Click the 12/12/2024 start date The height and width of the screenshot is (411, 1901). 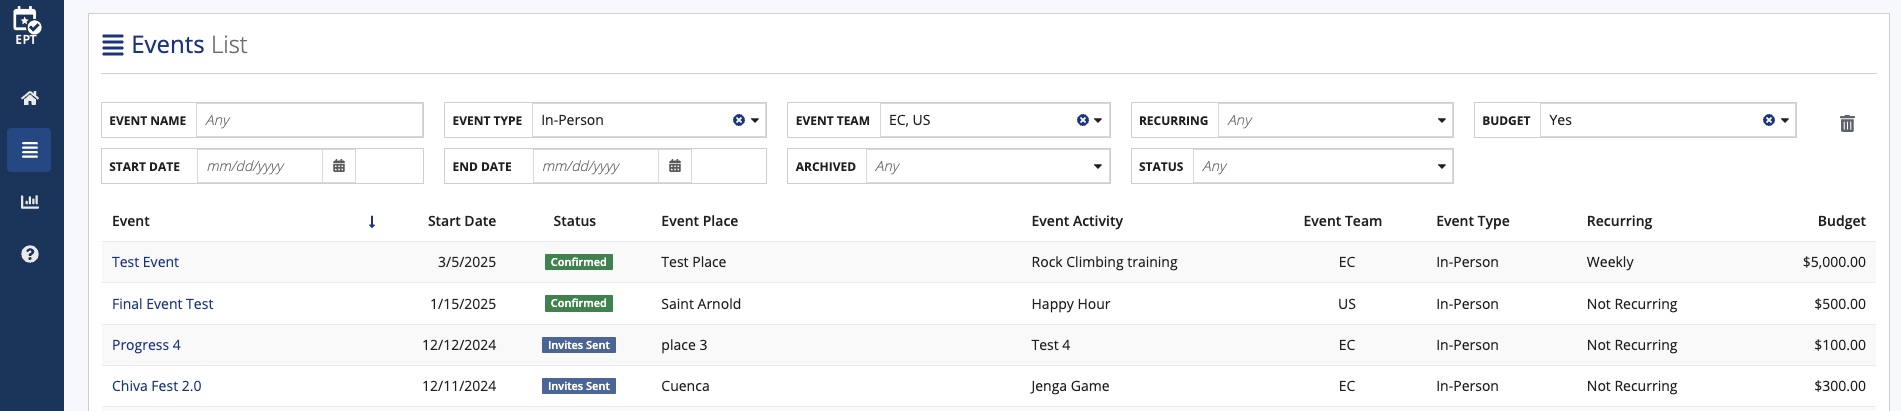459,345
